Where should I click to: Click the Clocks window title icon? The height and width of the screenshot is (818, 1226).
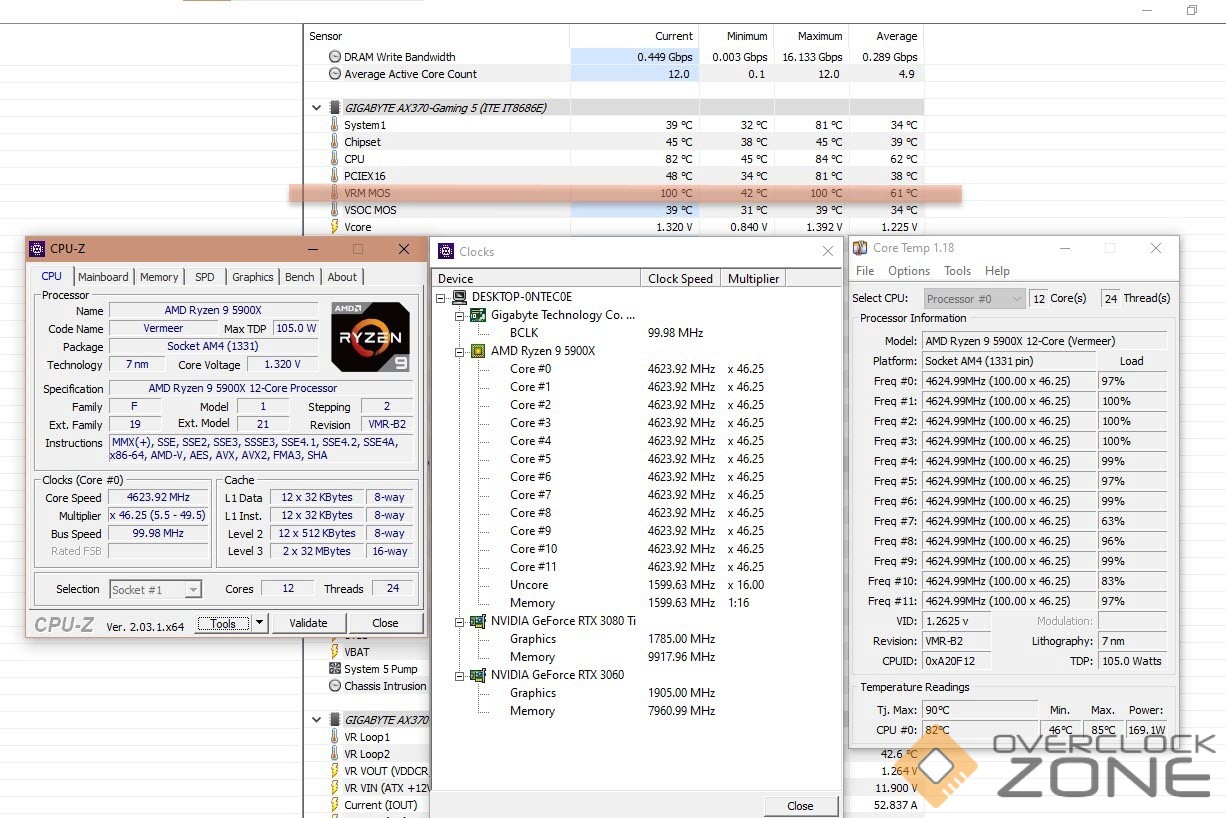[446, 252]
